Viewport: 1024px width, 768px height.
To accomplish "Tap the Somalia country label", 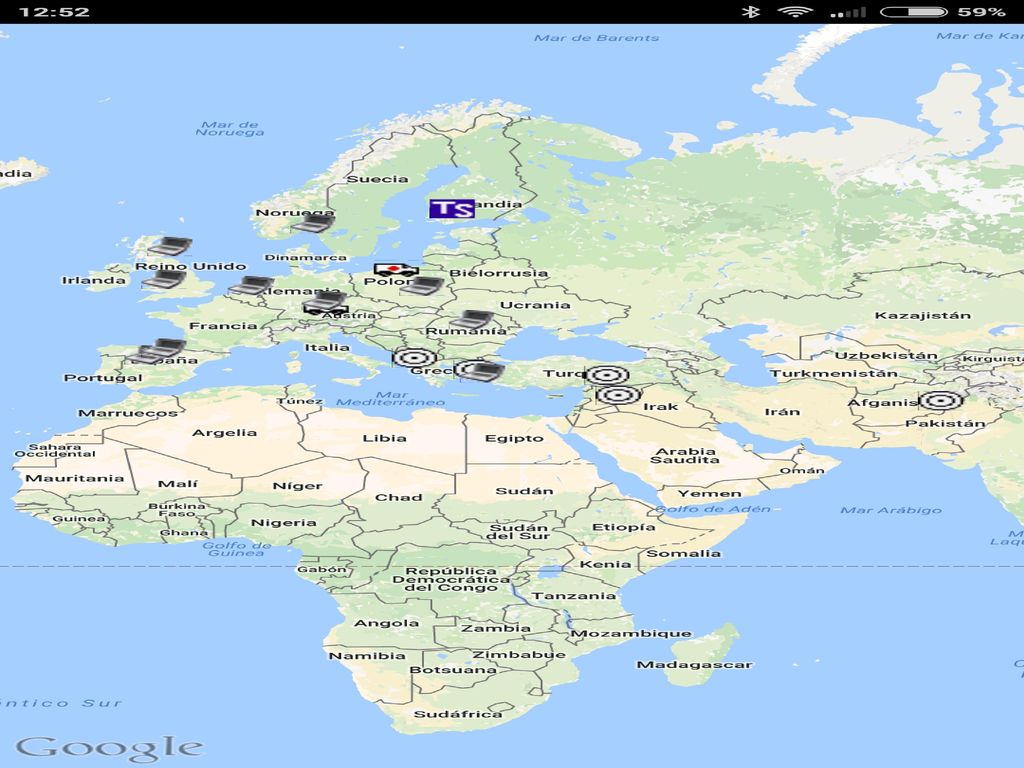I will coord(684,553).
